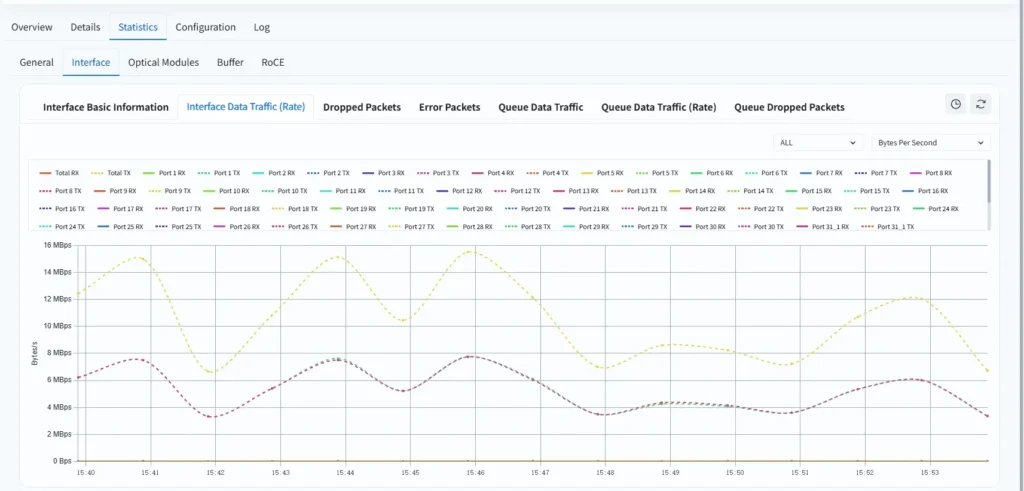The width and height of the screenshot is (1024, 491).
Task: Show the Dropped Packets view
Action: pos(361,107)
